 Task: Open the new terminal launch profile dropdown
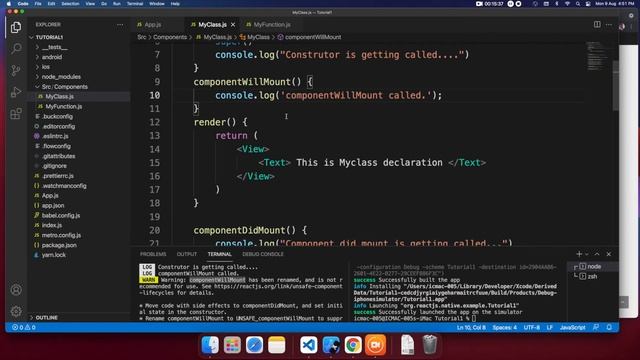(x=587, y=254)
